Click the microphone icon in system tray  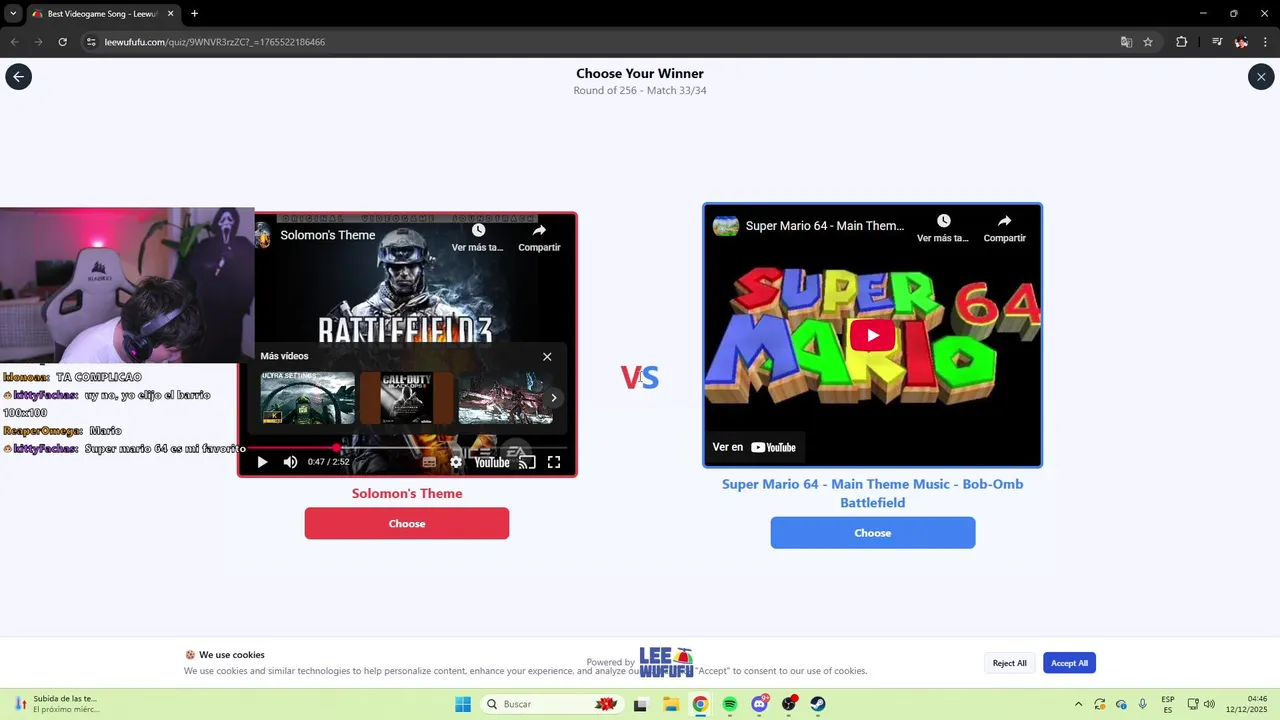[x=1143, y=704]
